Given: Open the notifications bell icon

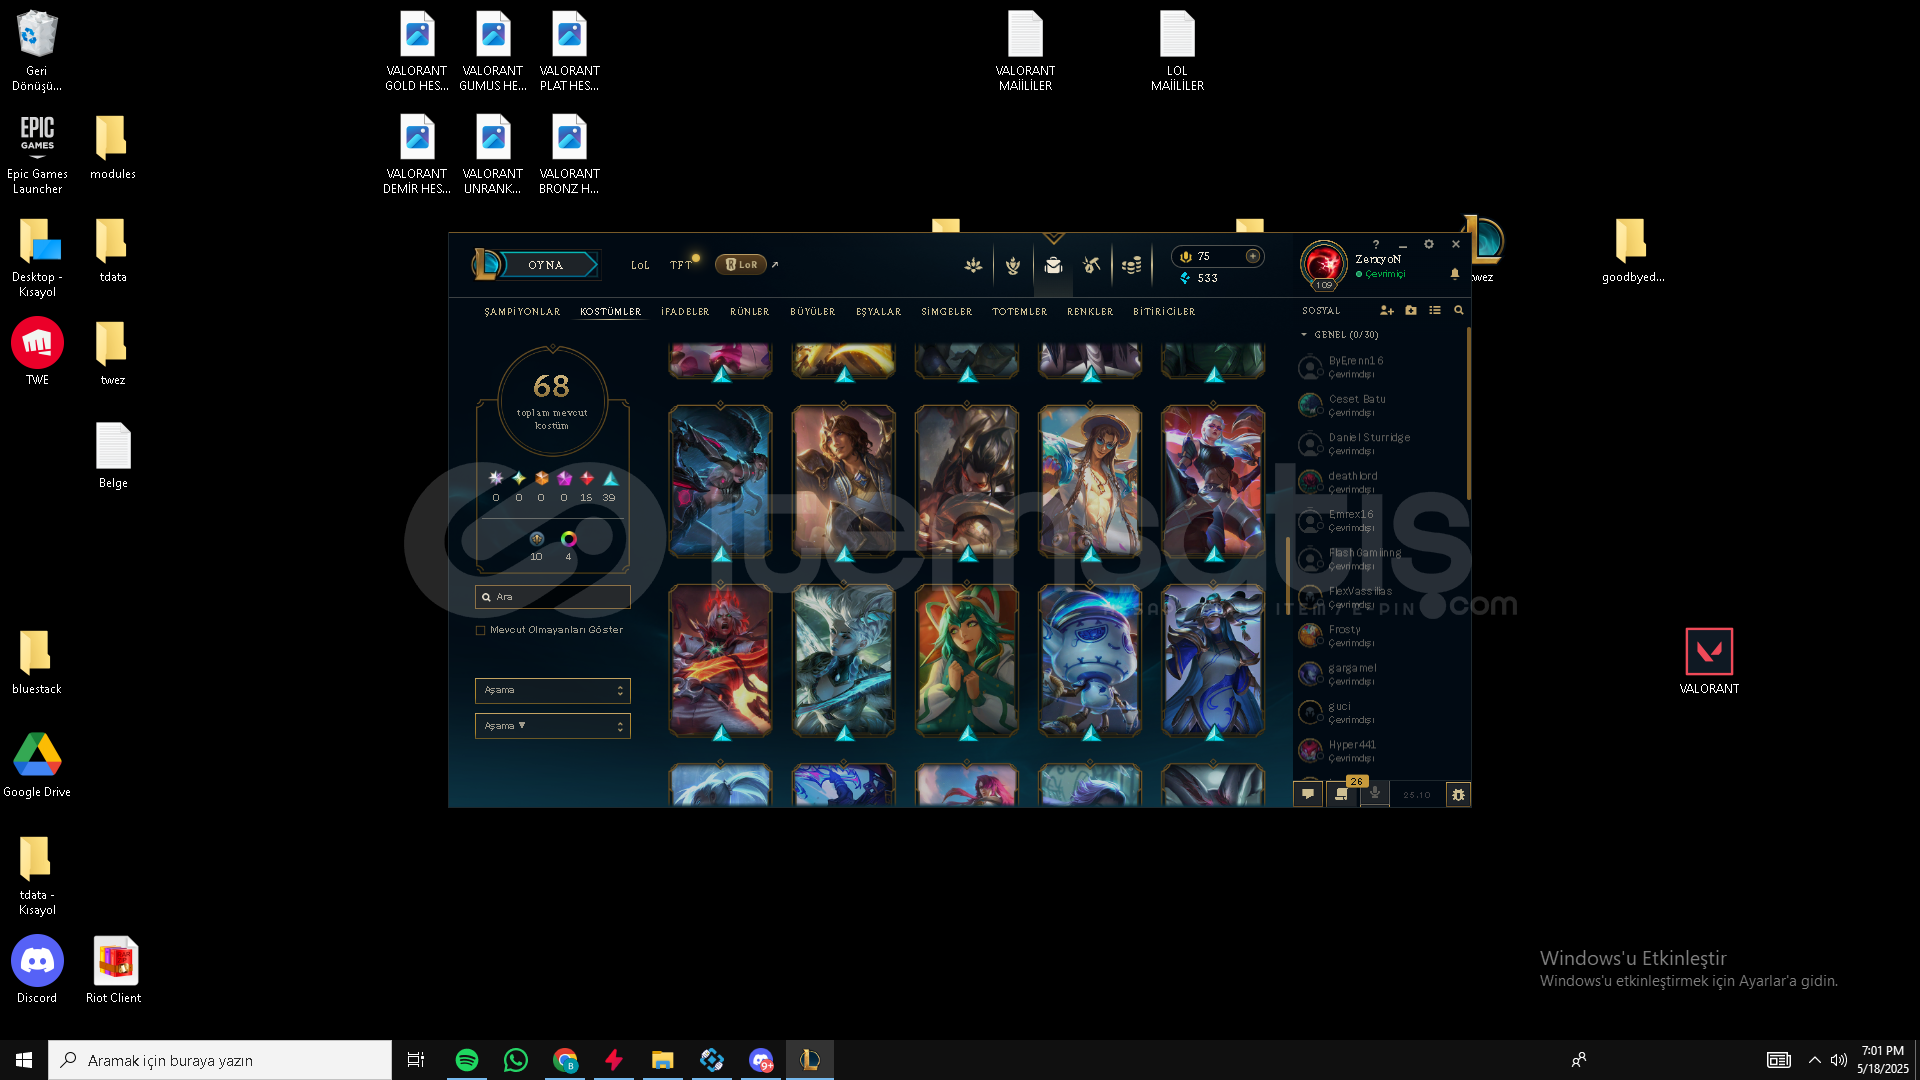Looking at the screenshot, I should click(1455, 274).
